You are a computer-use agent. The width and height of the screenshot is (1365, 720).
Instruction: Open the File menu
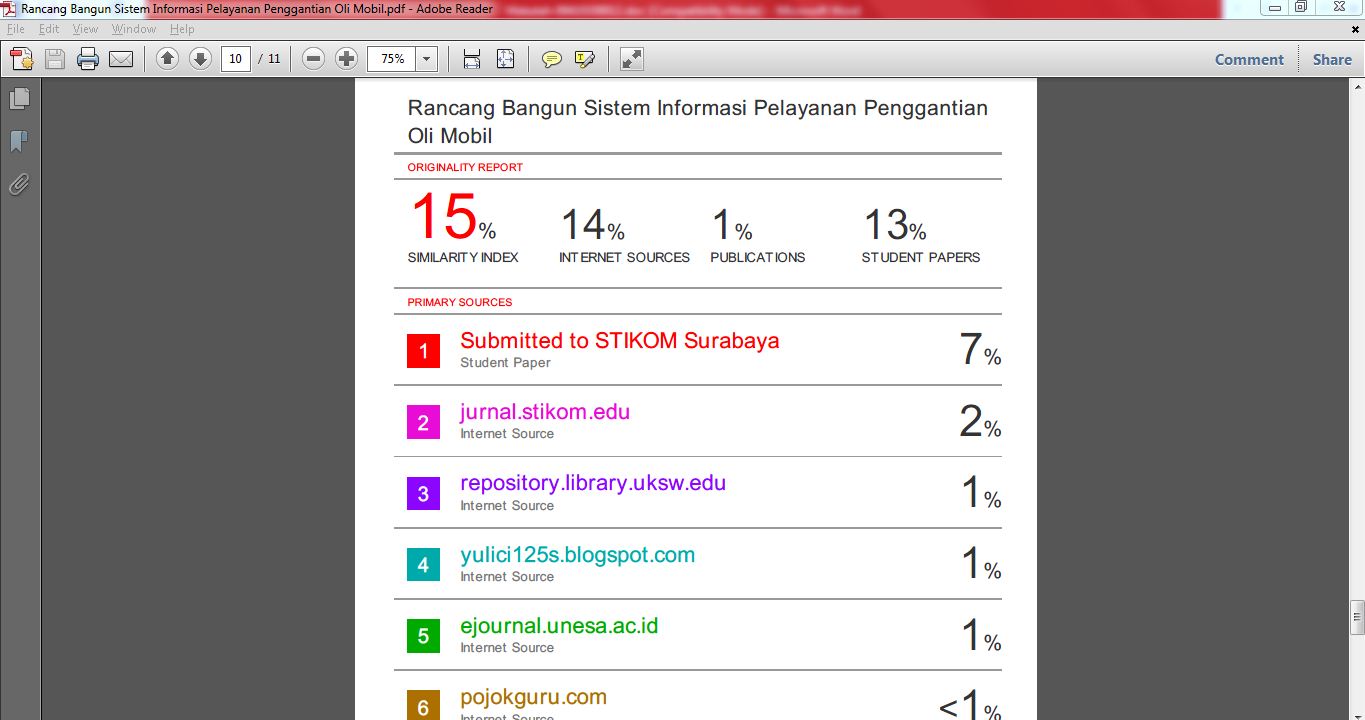pyautogui.click(x=15, y=29)
